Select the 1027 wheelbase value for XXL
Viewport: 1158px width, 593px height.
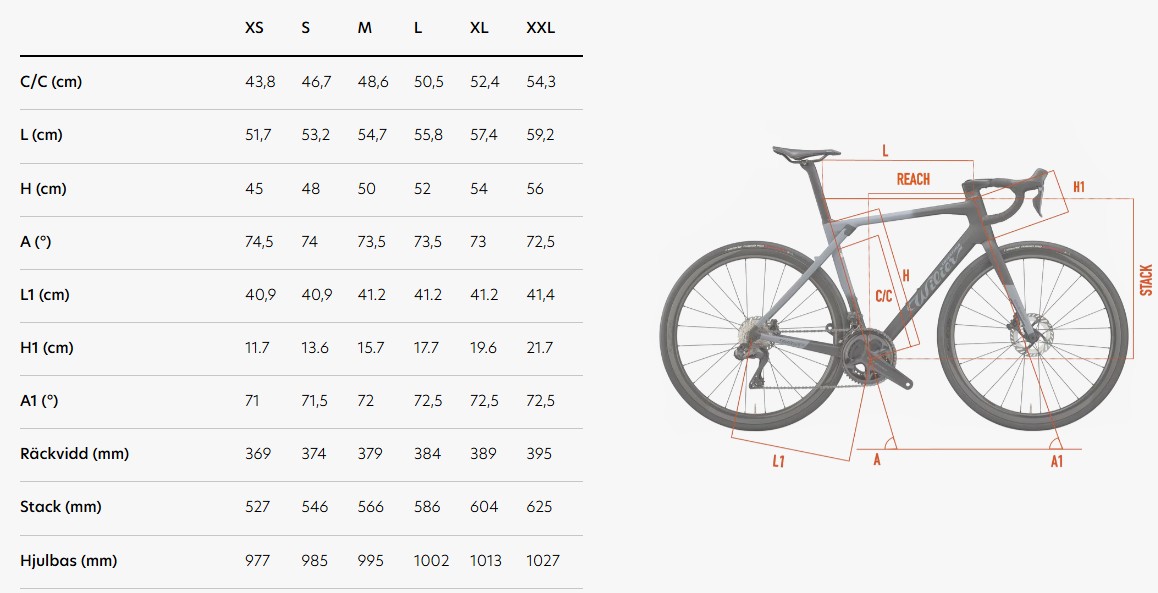pyautogui.click(x=543, y=561)
